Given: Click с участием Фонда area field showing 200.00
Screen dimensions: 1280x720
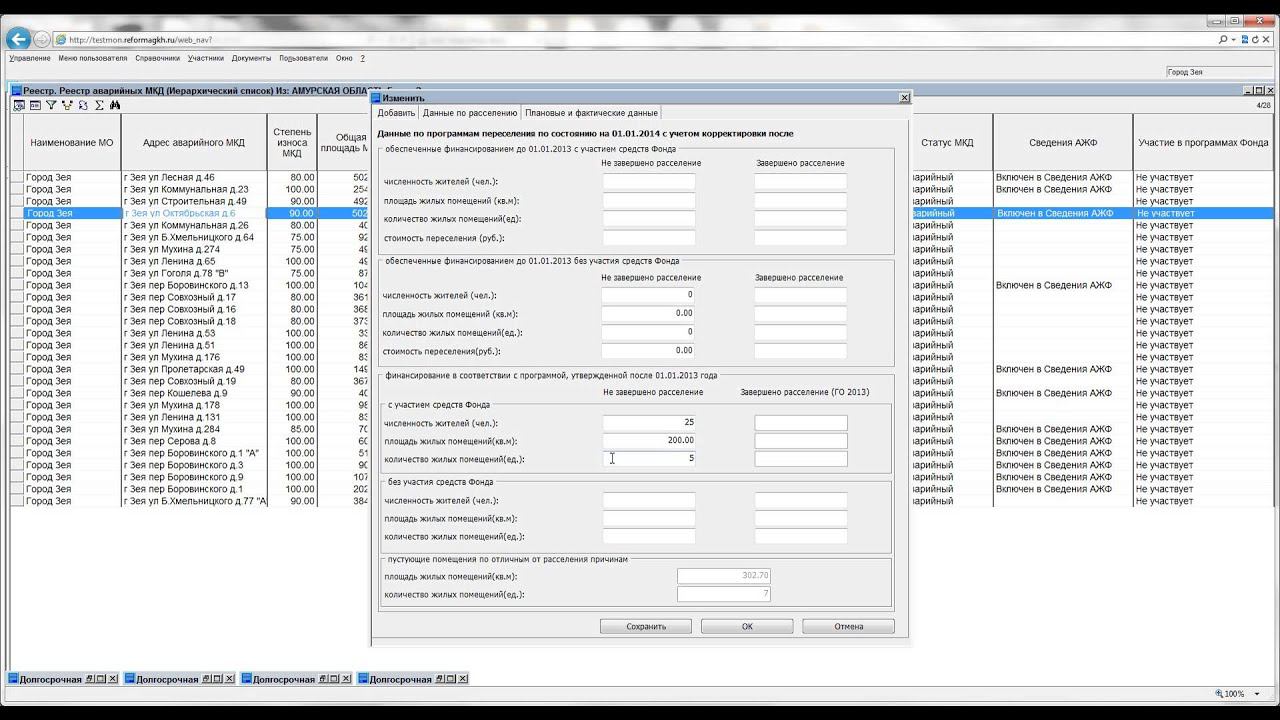Looking at the screenshot, I should 648,441.
